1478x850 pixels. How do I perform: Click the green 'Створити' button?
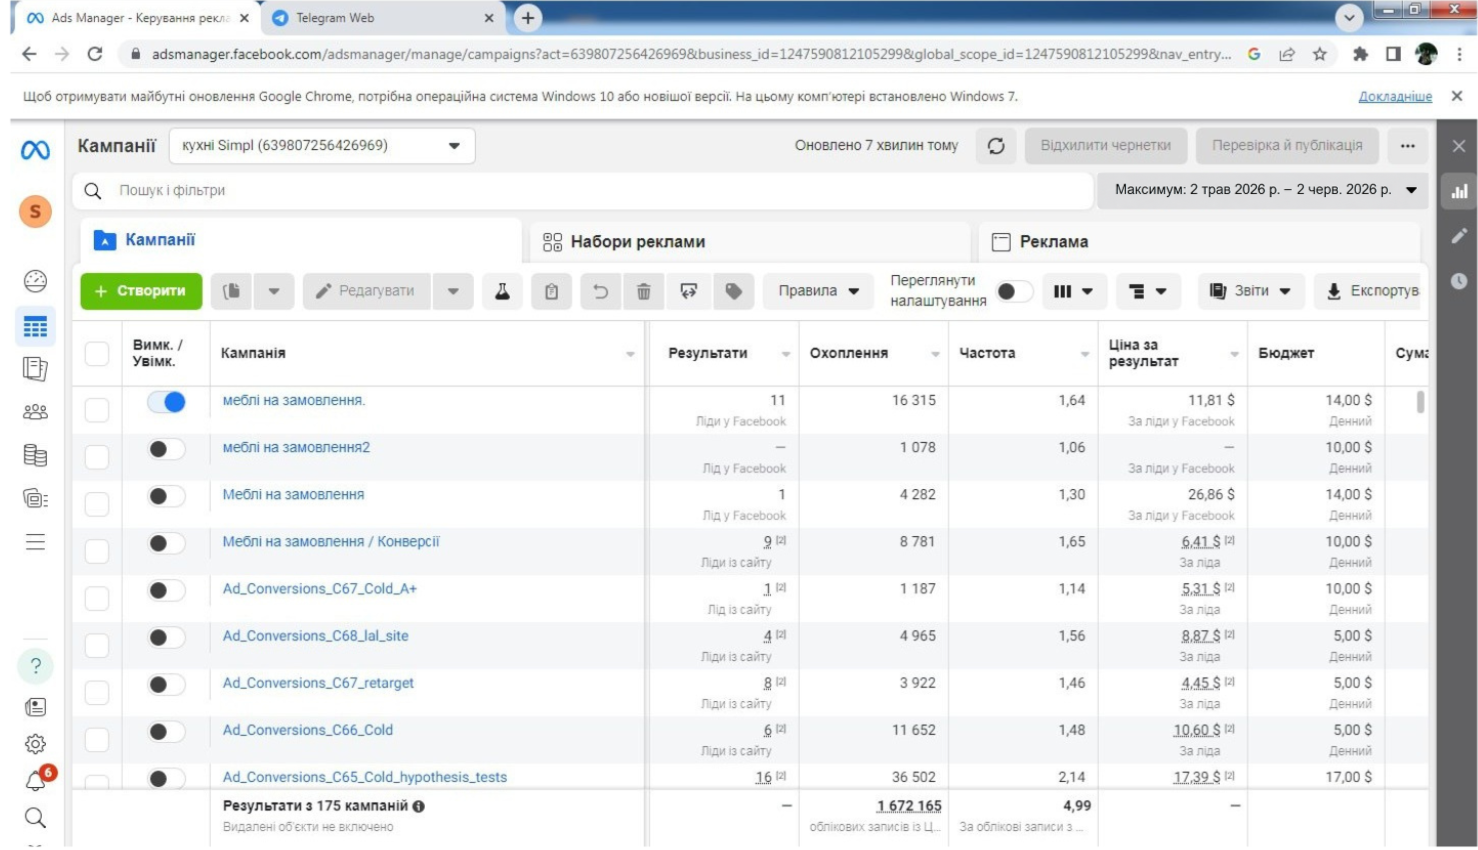141,291
